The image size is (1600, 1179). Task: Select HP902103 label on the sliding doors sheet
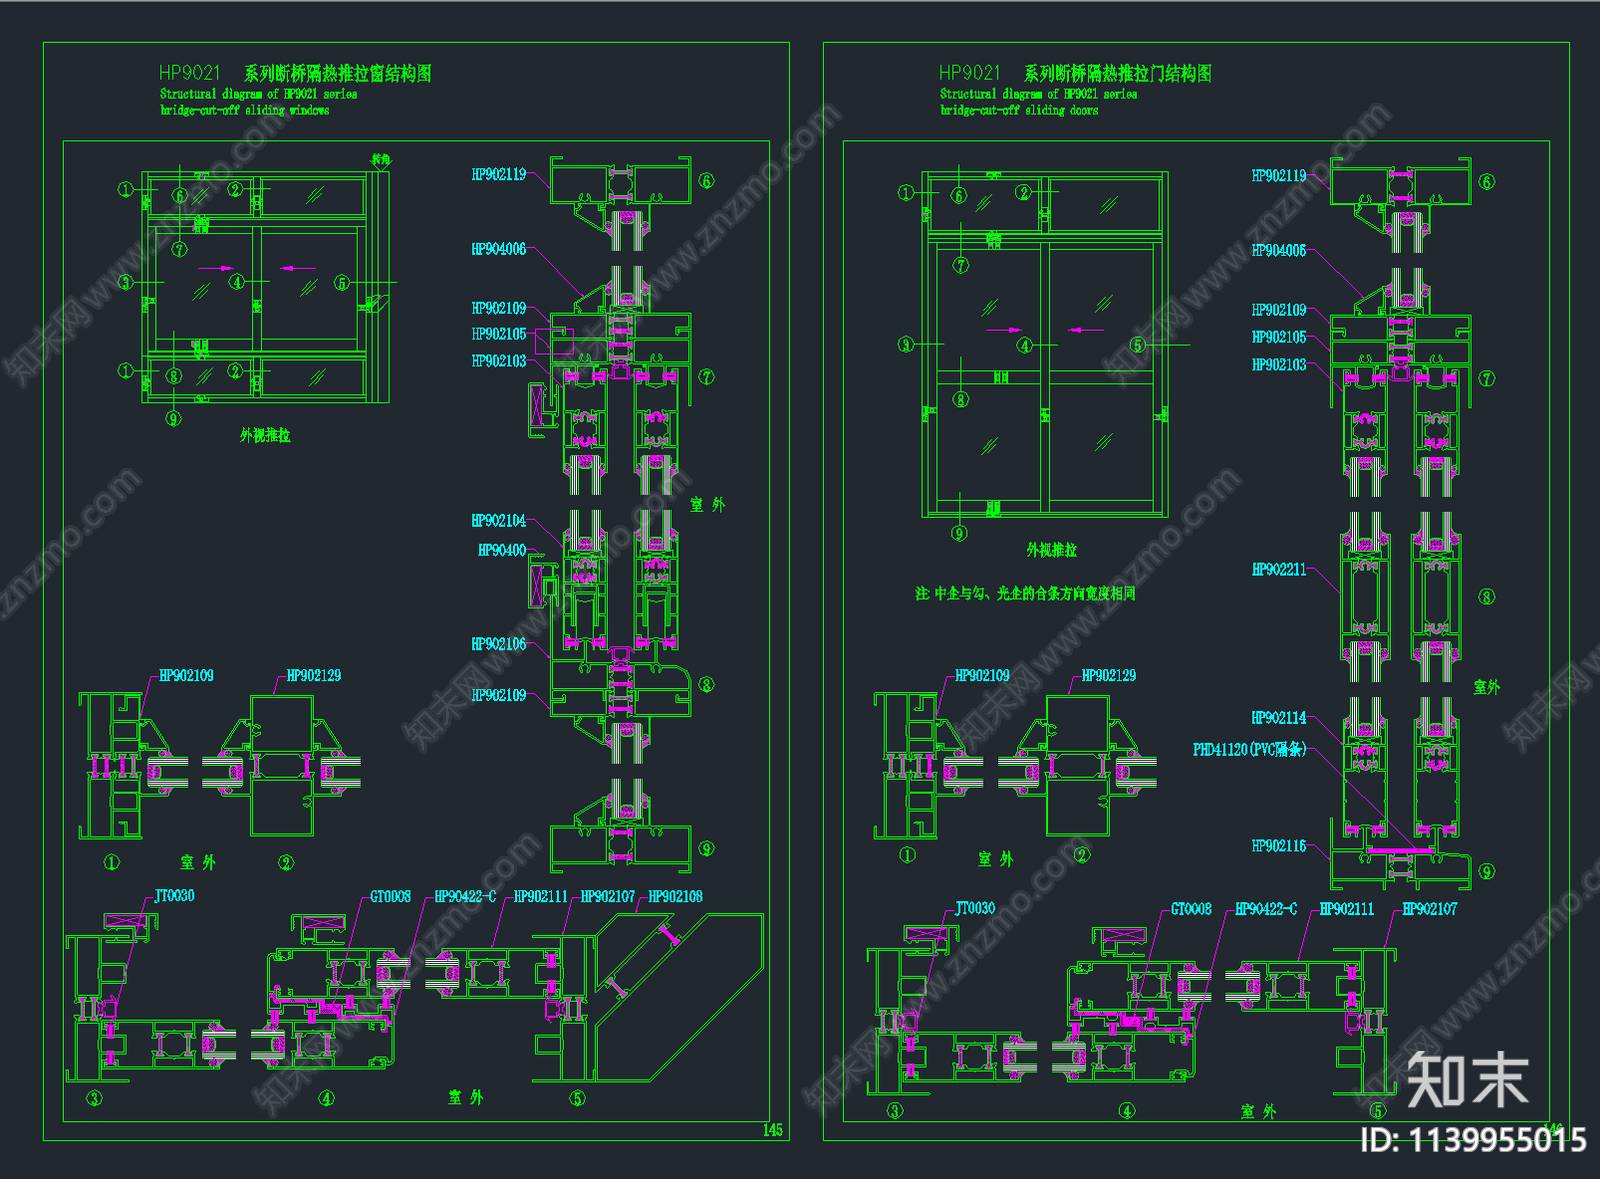click(1279, 365)
